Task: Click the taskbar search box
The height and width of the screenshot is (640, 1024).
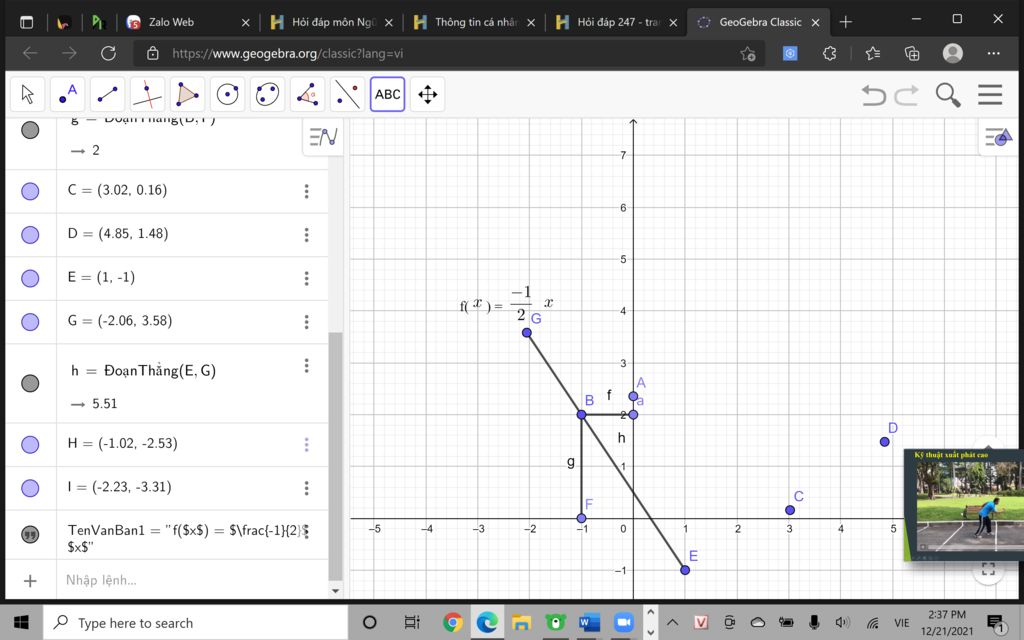Action: (x=196, y=622)
